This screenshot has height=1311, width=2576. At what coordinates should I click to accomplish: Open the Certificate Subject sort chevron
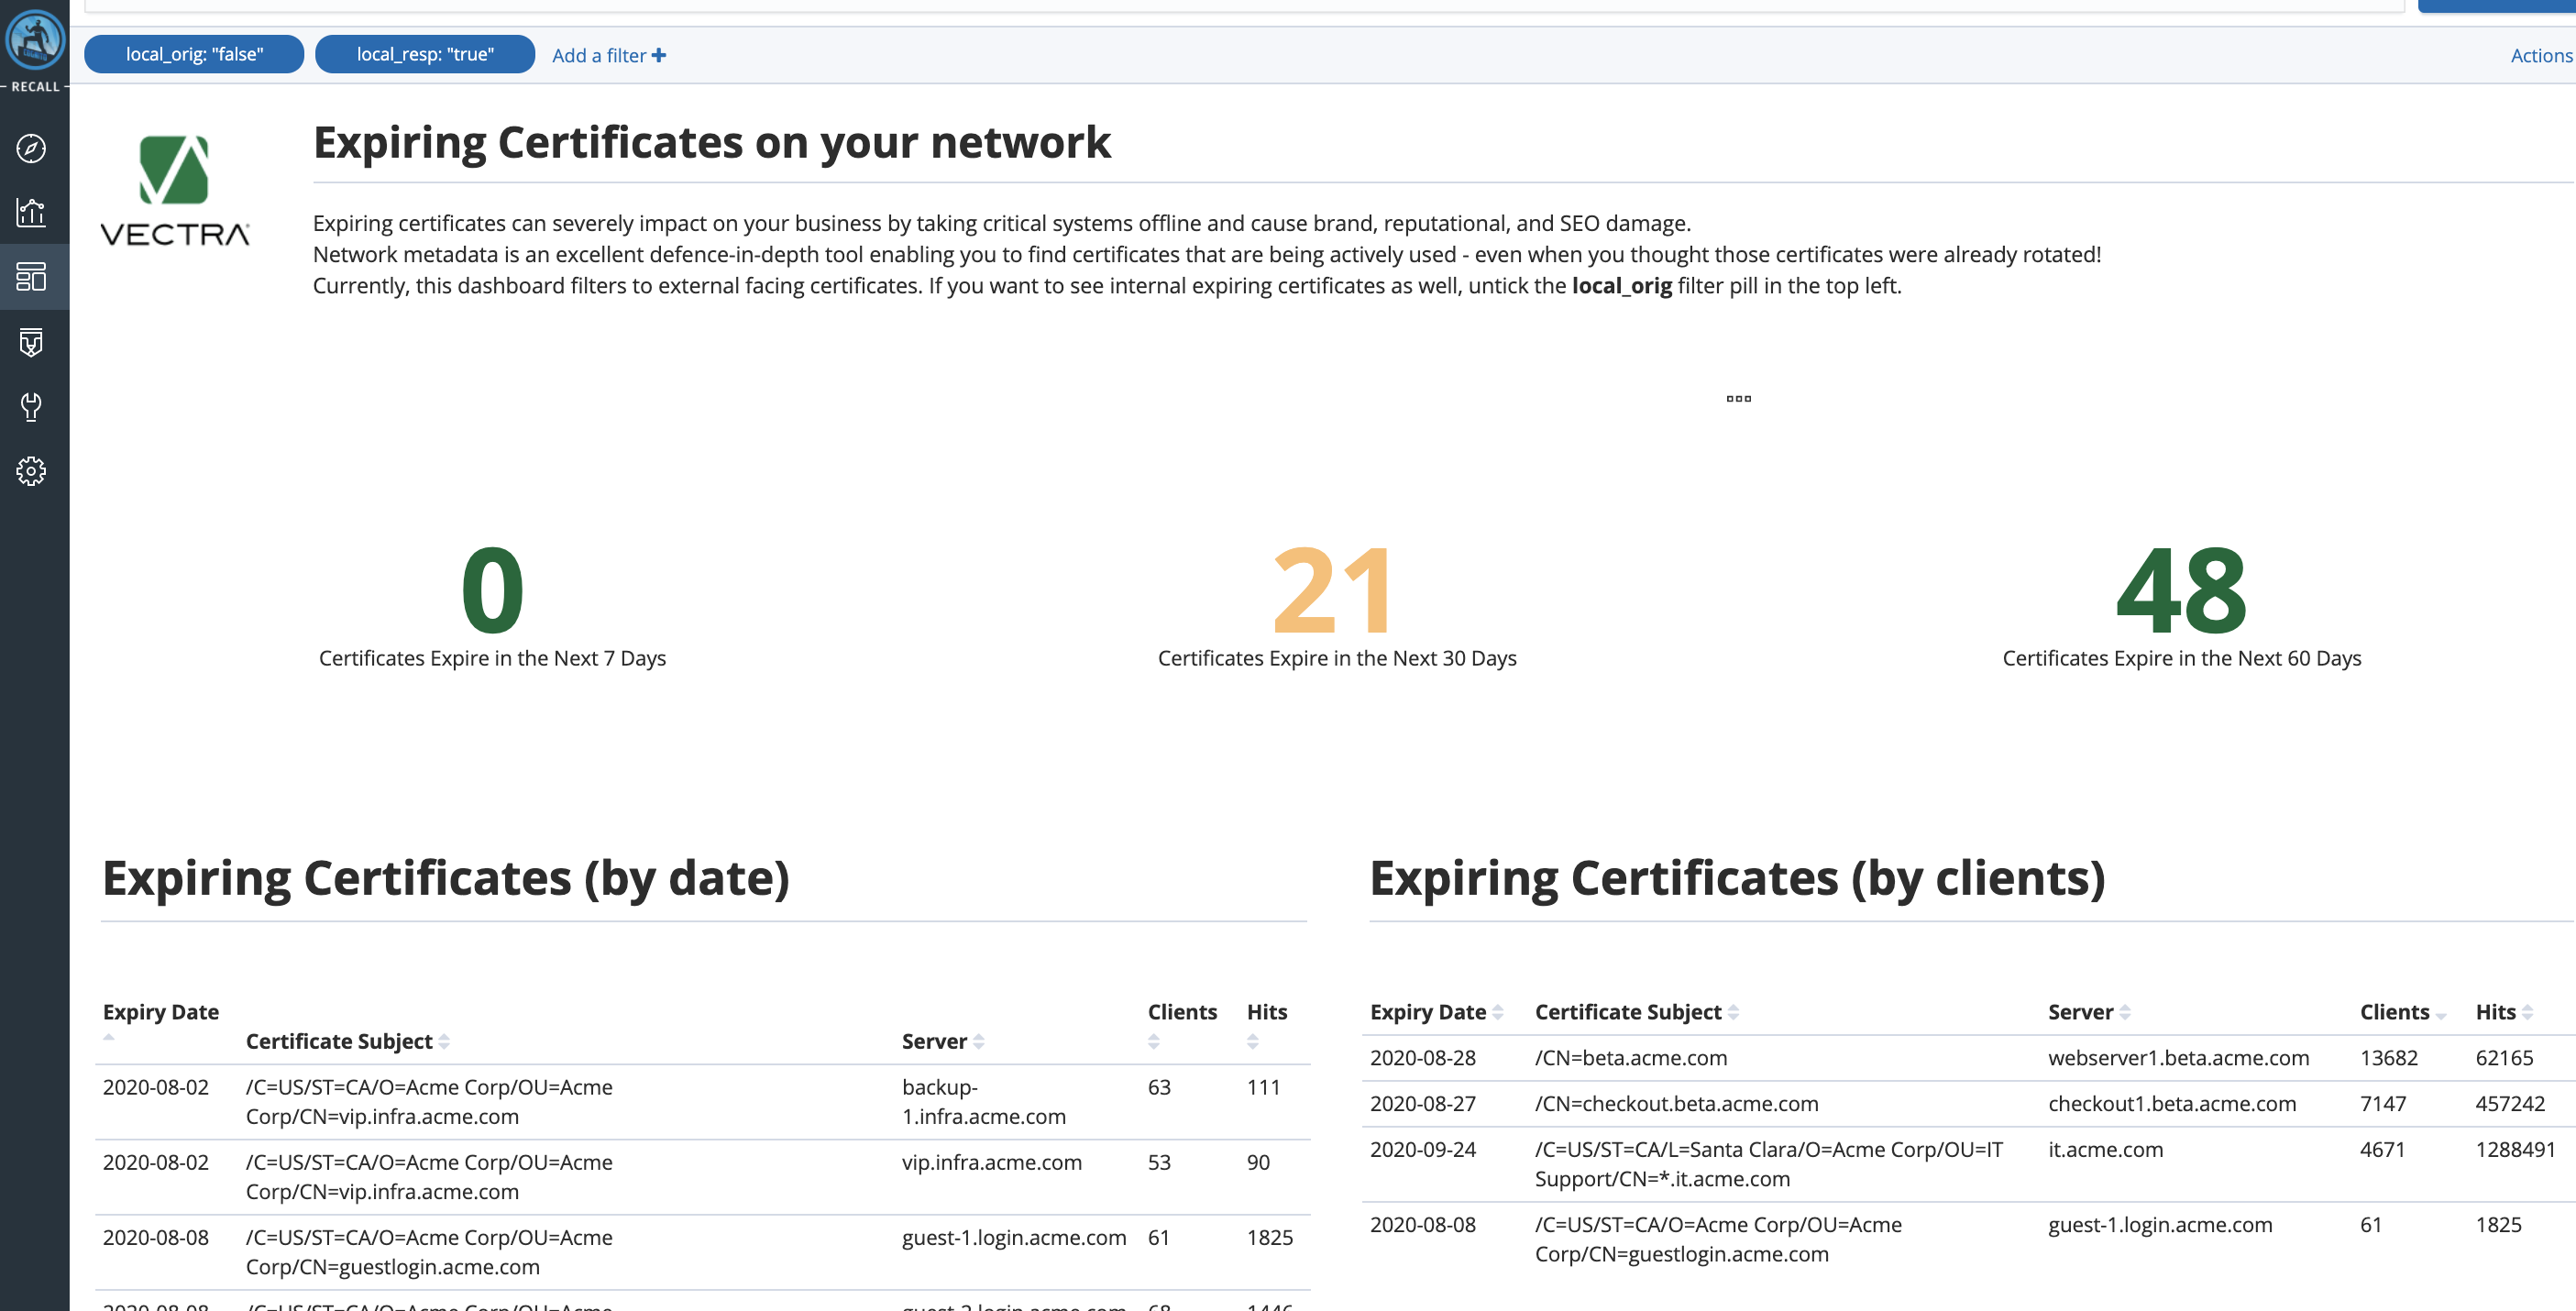pyautogui.click(x=443, y=1041)
